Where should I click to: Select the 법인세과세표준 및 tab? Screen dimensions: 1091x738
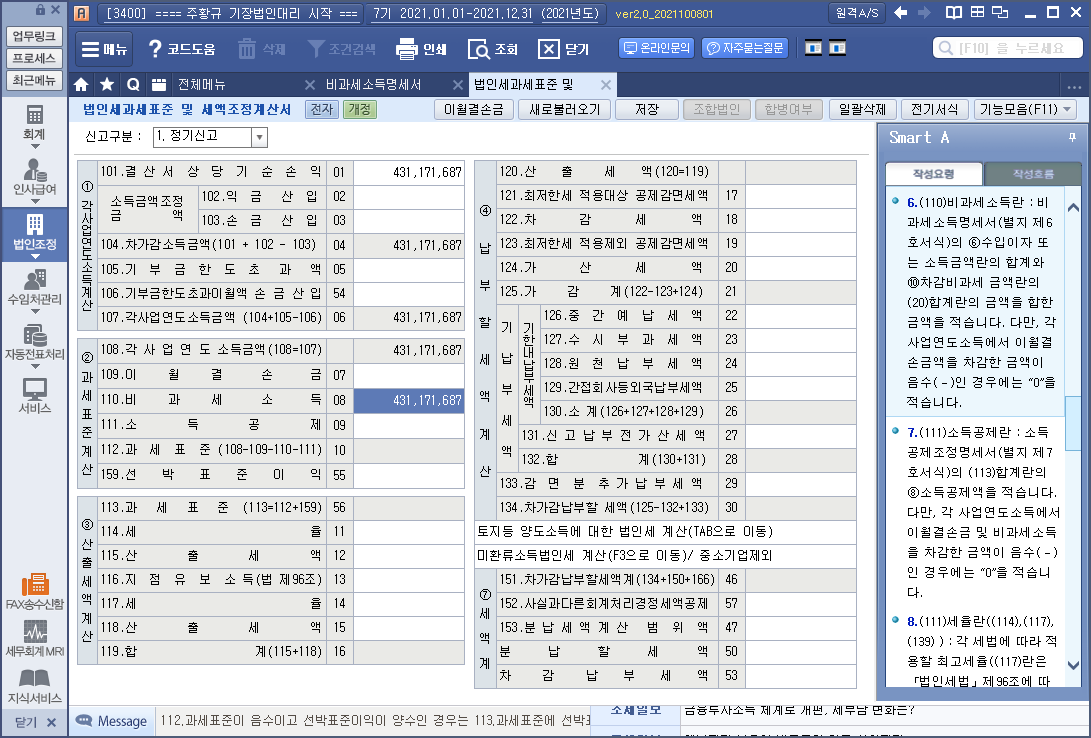[x=524, y=85]
